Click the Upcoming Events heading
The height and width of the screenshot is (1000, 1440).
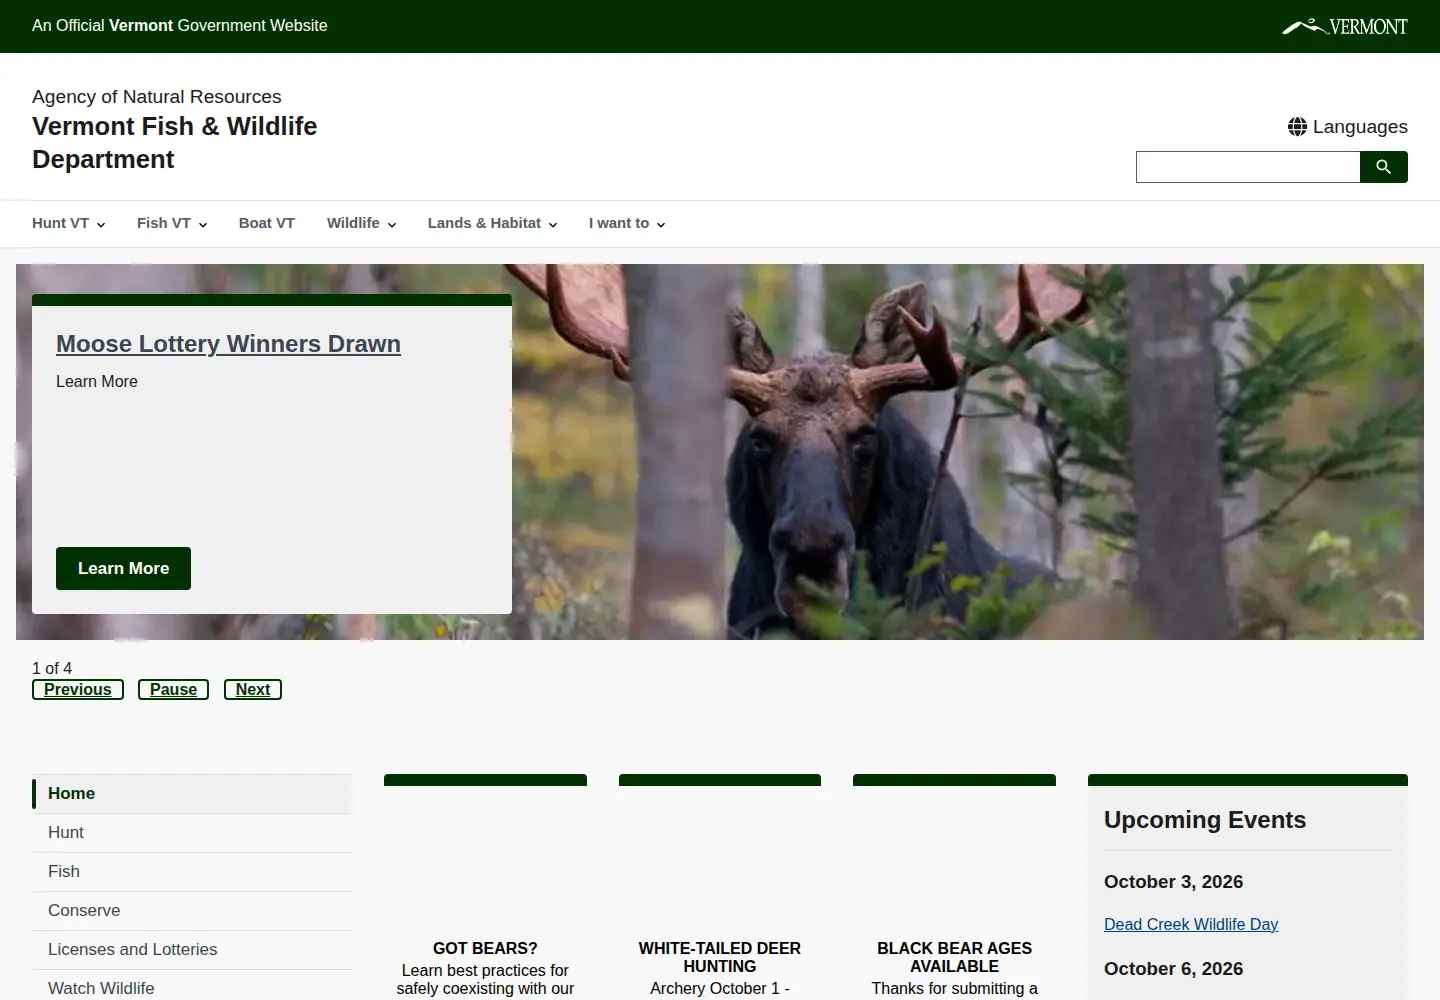1205,820
